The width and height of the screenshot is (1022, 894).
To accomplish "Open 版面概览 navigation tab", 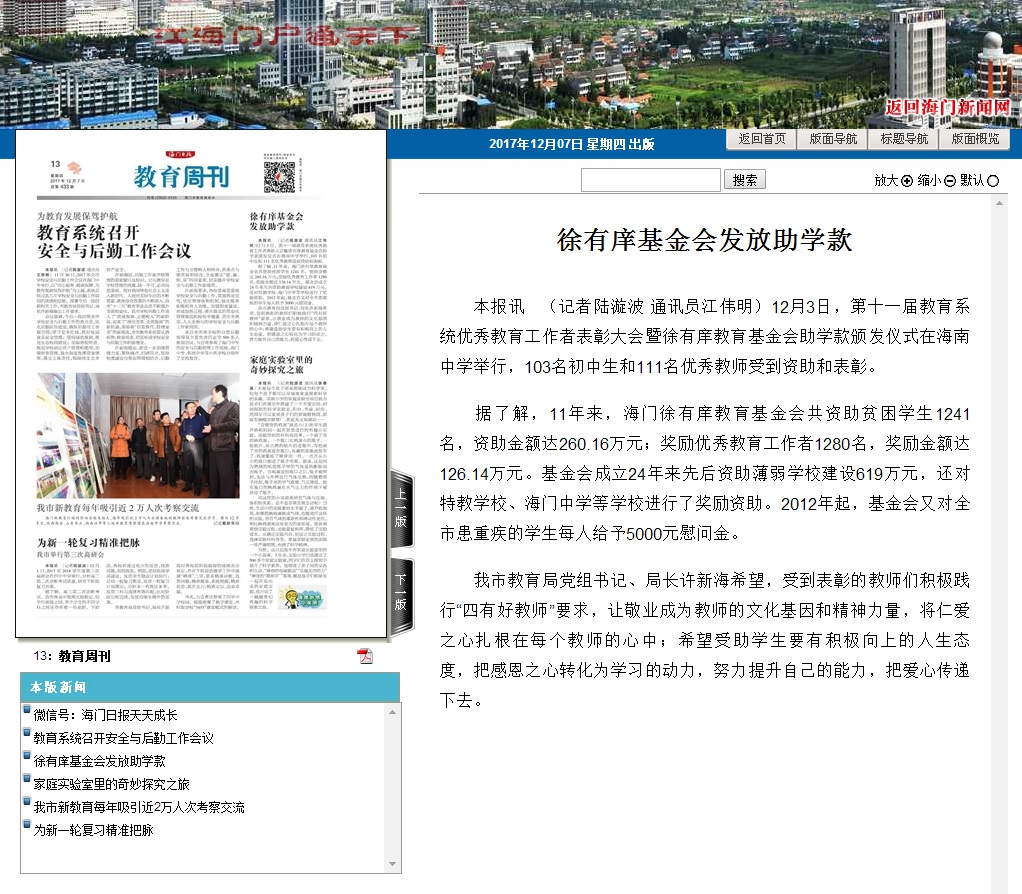I will pyautogui.click(x=975, y=139).
